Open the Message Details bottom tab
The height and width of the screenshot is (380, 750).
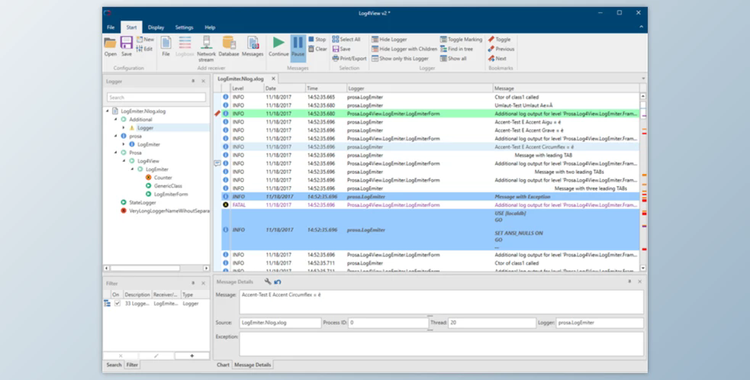click(253, 365)
